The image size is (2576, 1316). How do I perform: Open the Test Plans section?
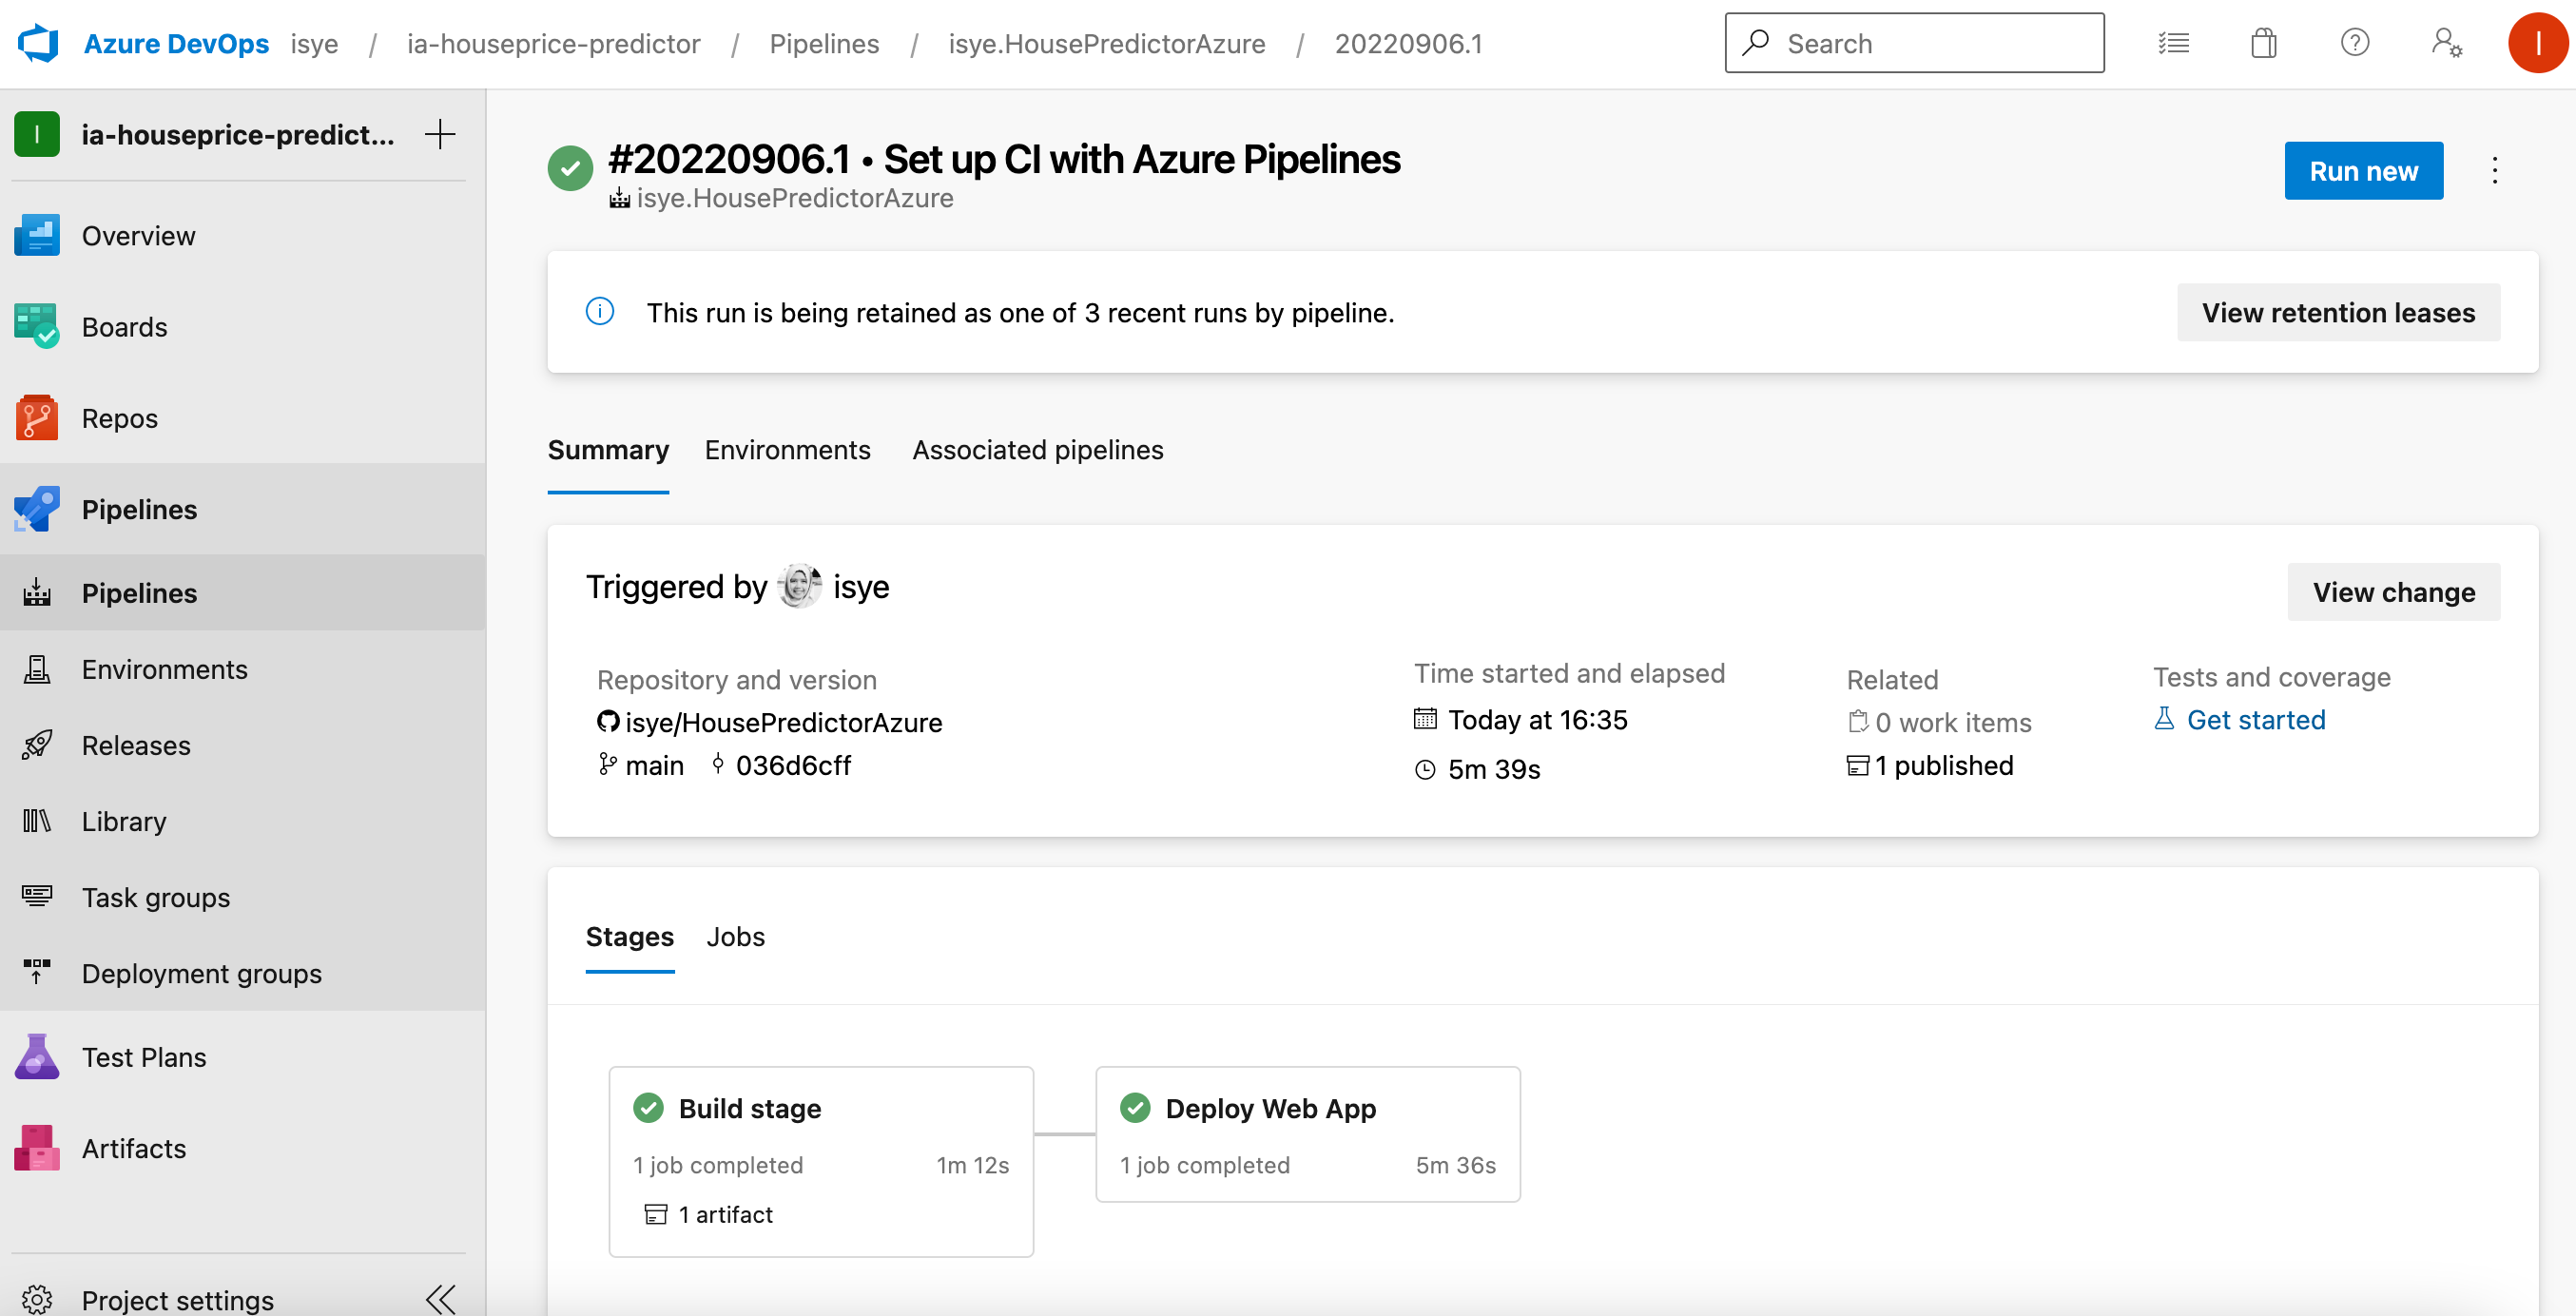[x=143, y=1055]
